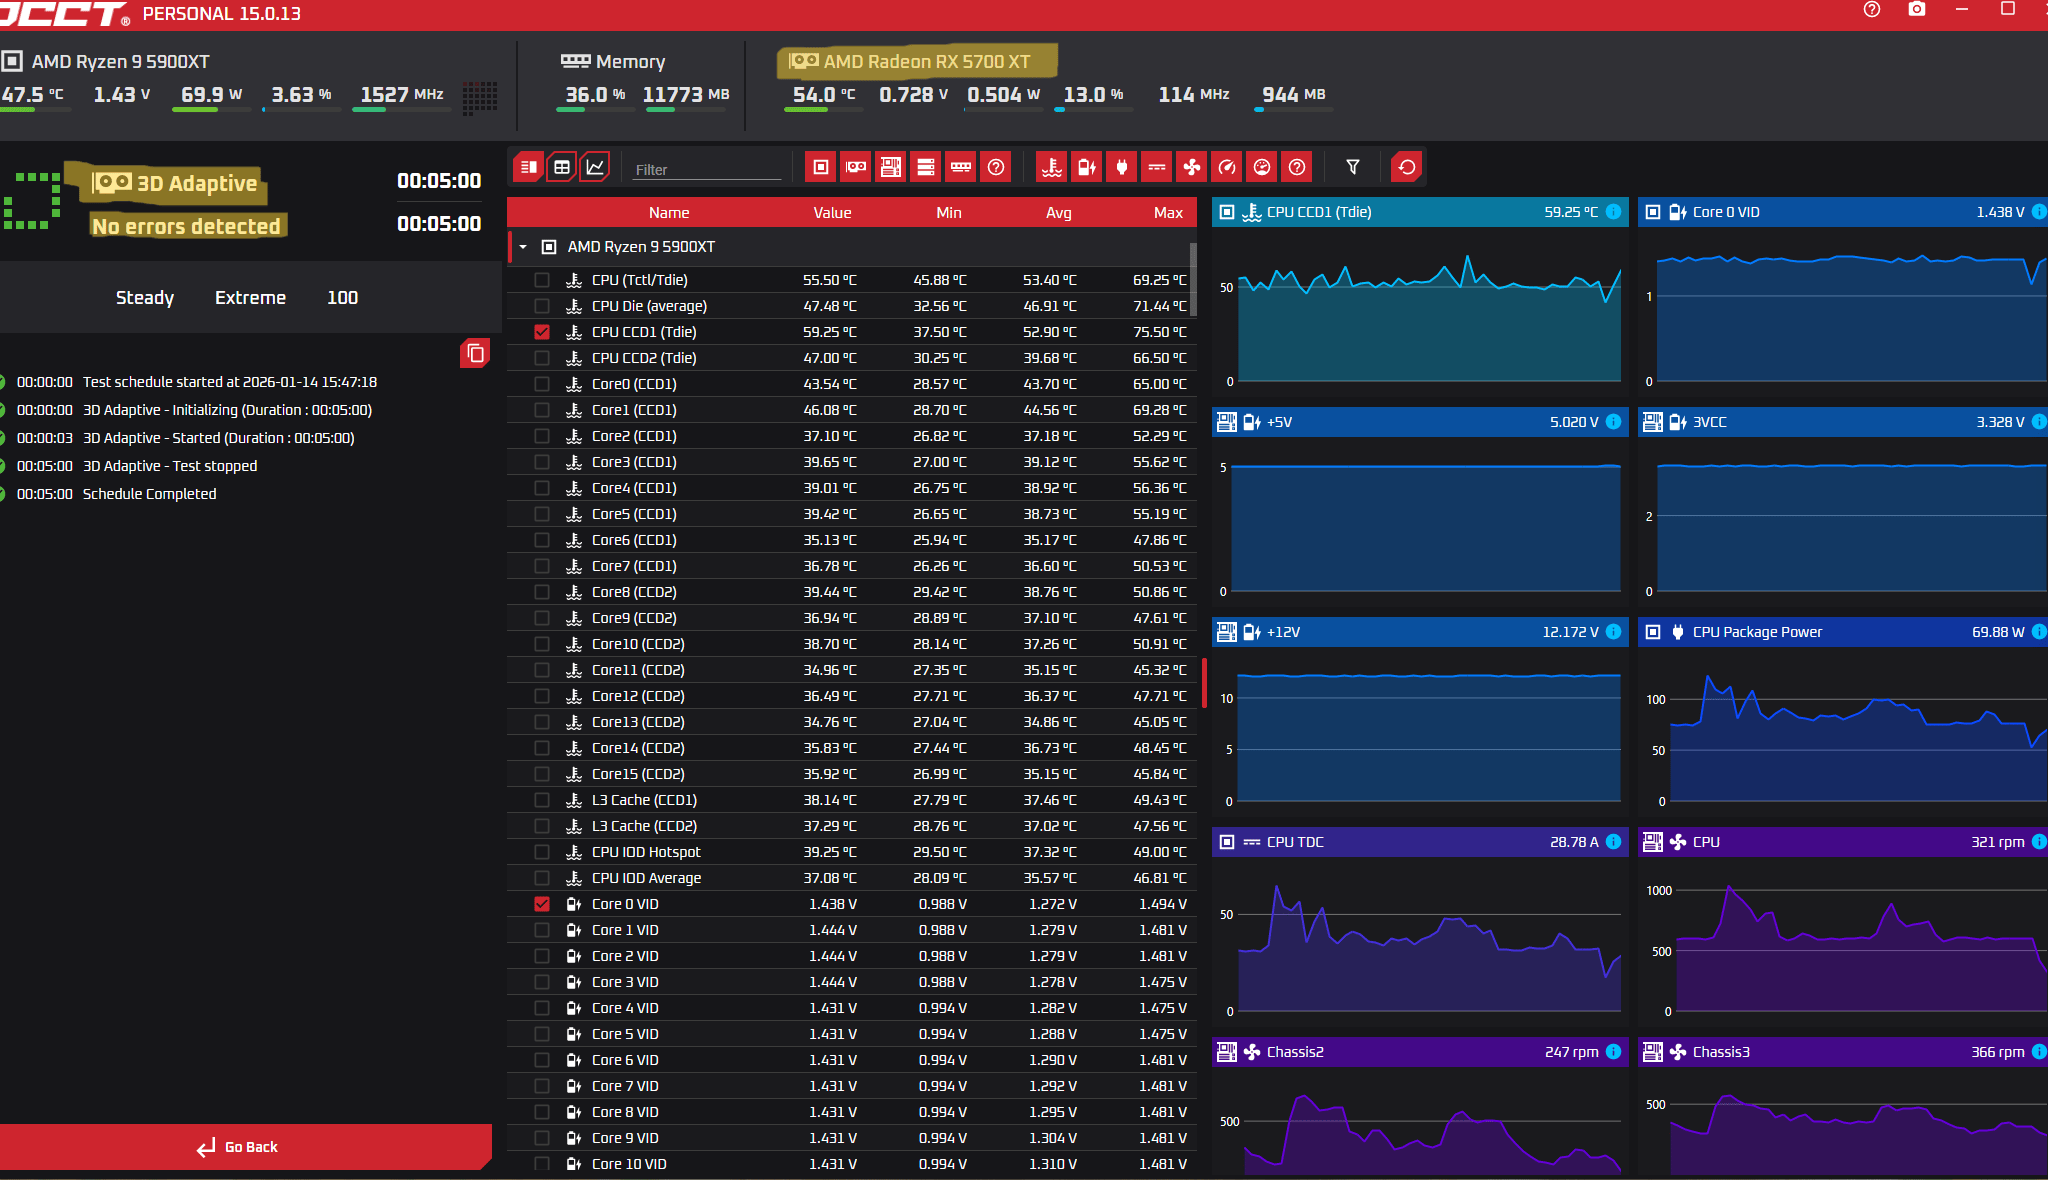Check the CPU CCD2 (Tdie) row checkbox

[x=542, y=358]
